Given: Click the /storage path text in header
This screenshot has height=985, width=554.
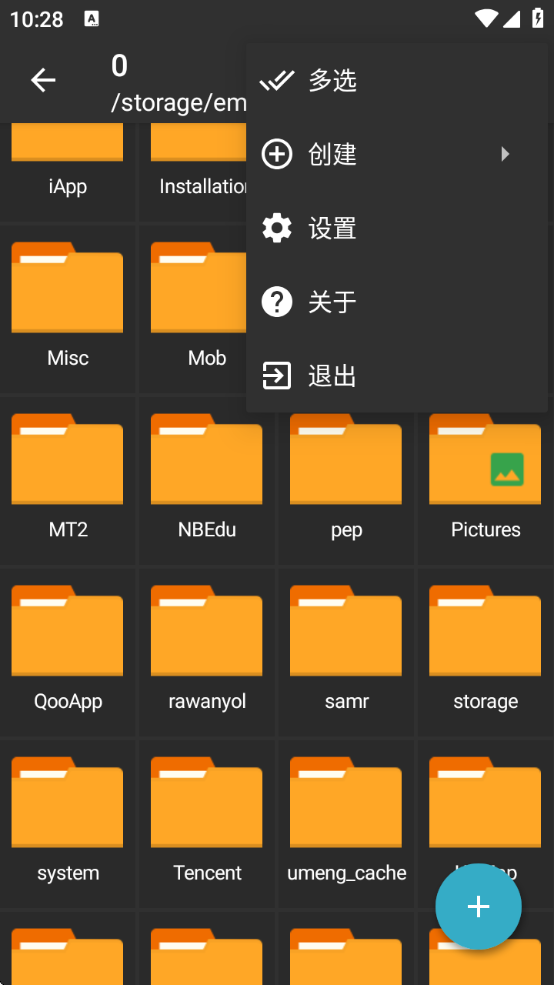Looking at the screenshot, I should 179,102.
